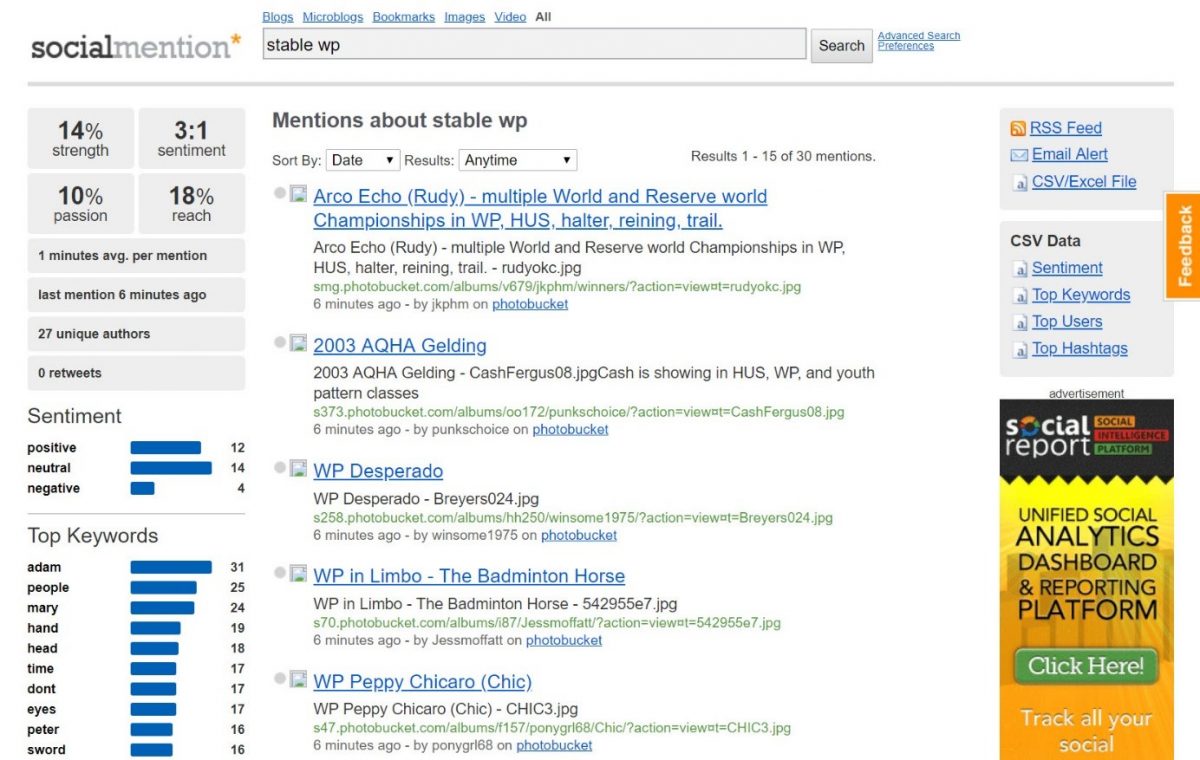Image resolution: width=1200 pixels, height=760 pixels.
Task: Open WP in Limbo - The Badminton Horse
Action: 469,576
